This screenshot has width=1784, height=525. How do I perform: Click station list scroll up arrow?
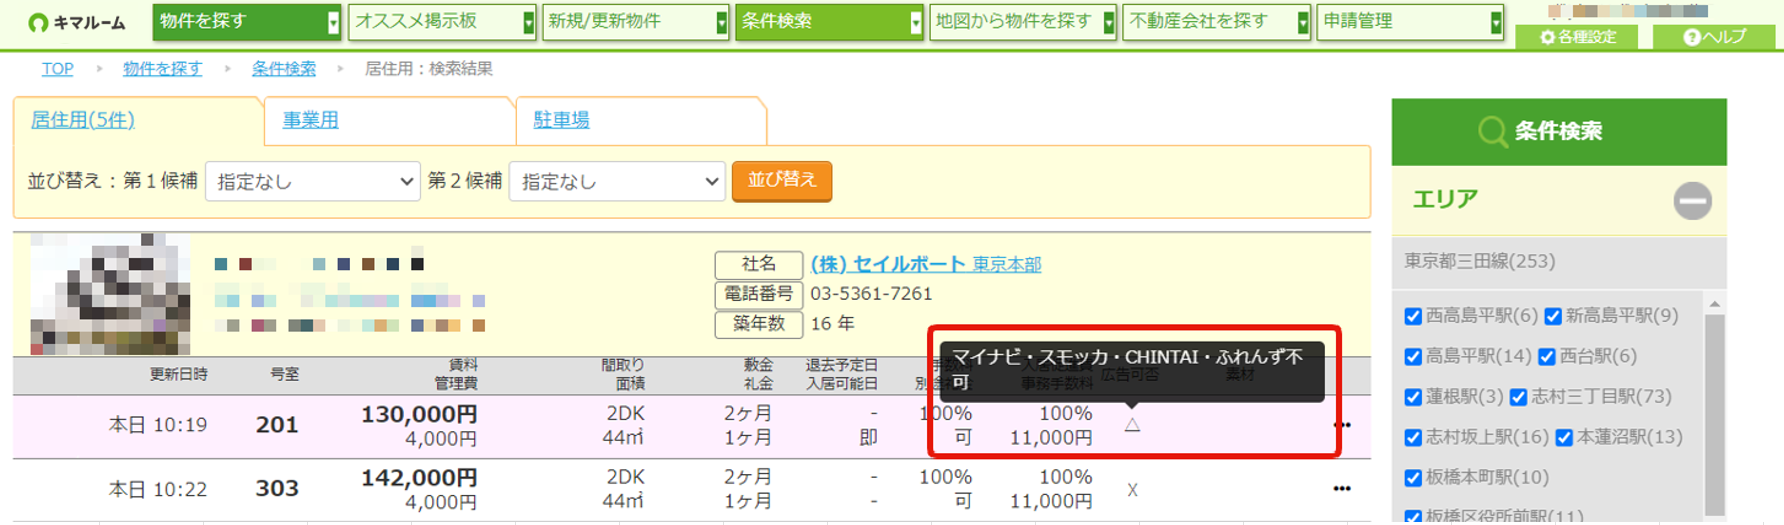pos(1714,304)
